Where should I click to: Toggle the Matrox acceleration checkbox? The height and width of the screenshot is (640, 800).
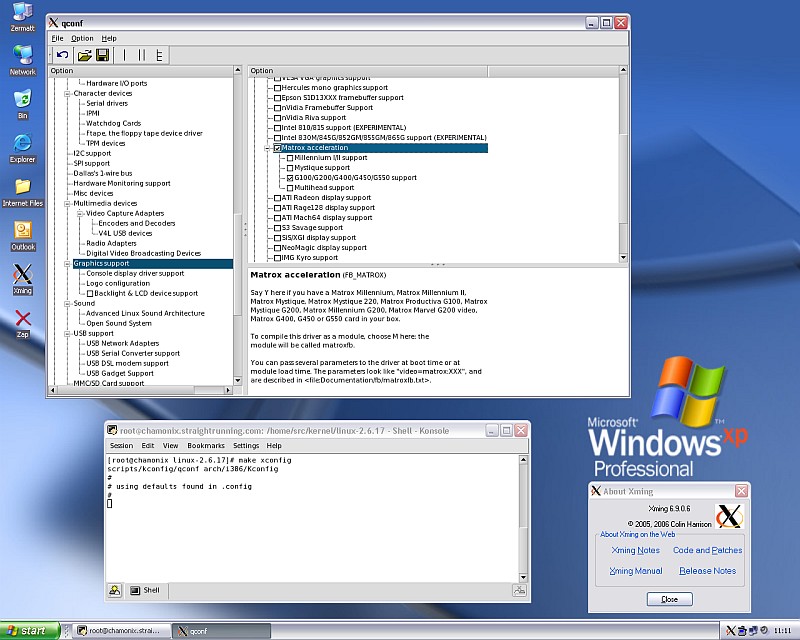click(278, 148)
